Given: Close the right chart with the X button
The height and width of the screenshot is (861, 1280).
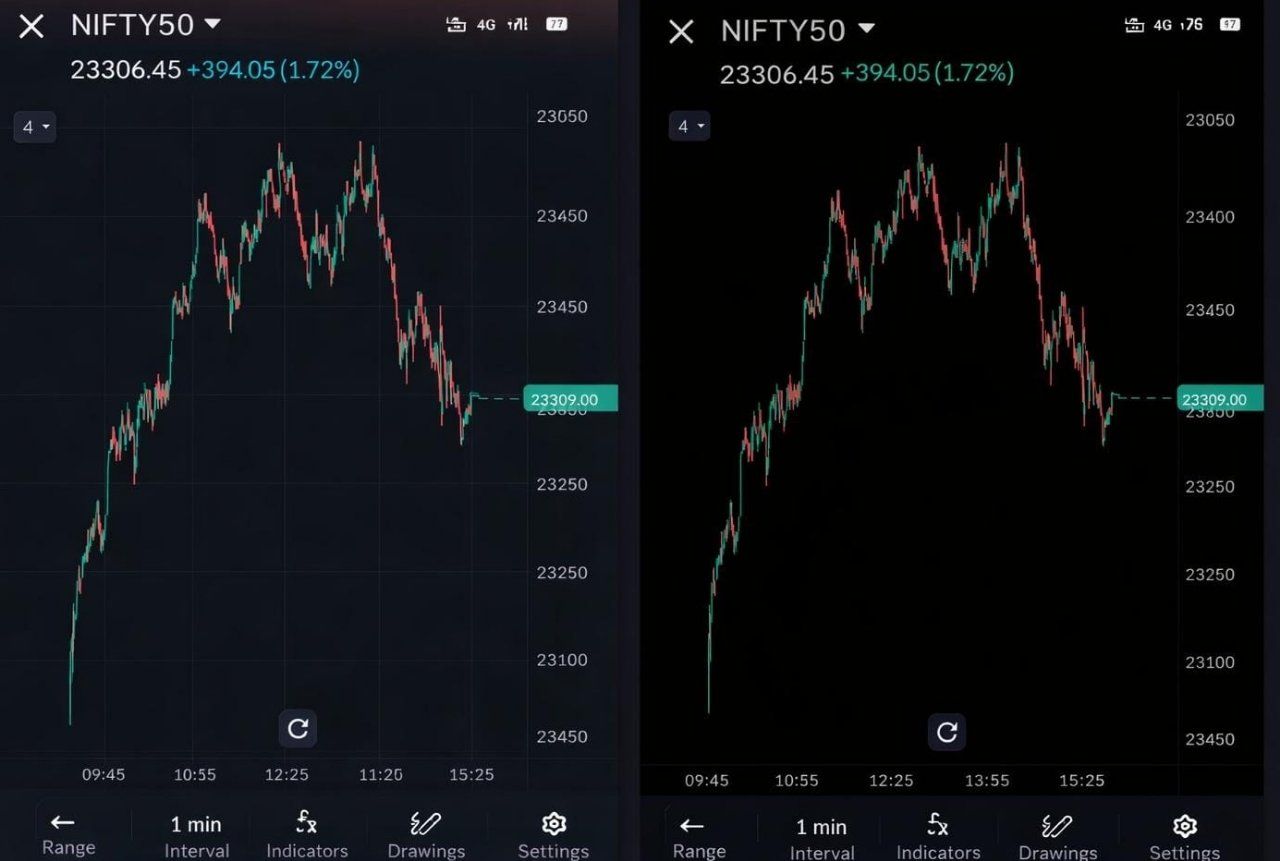Looking at the screenshot, I should click(681, 32).
